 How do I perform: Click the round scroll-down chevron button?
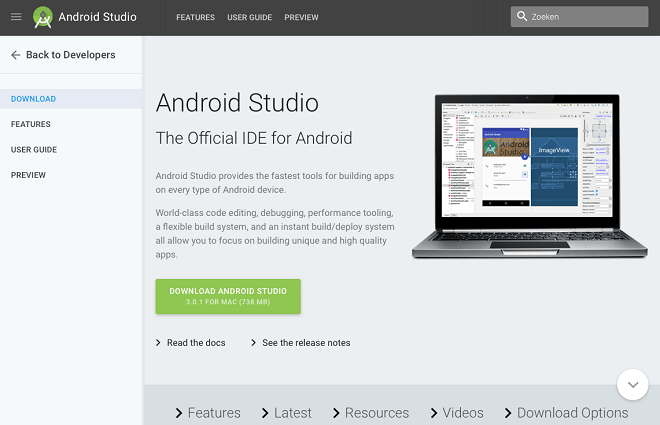pos(632,385)
